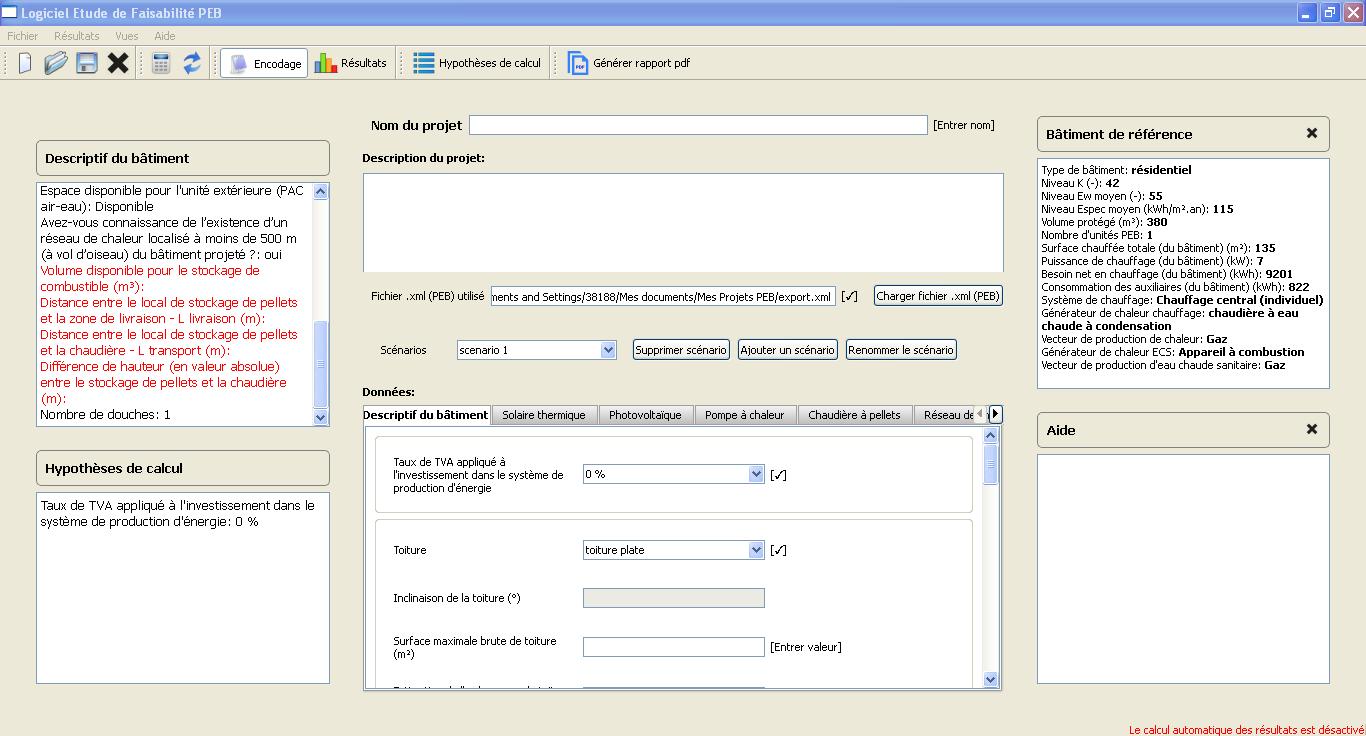The image size is (1366, 736).
Task: Click the Bâtiment de référence panel title
Action: 1119,134
